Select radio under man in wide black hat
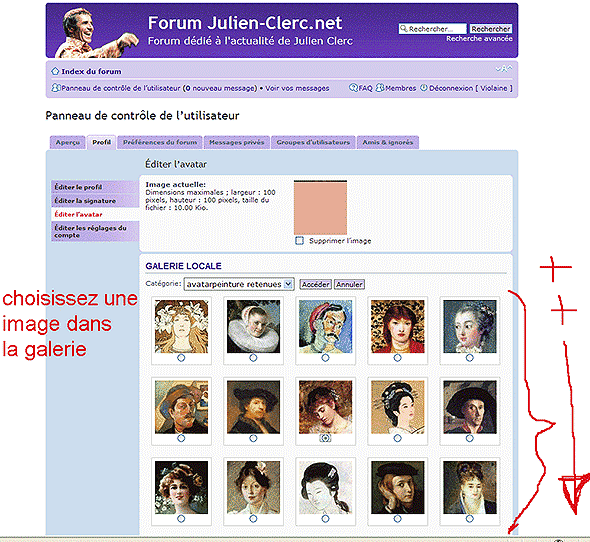Image resolution: width=590 pixels, height=542 pixels. tap(470, 438)
